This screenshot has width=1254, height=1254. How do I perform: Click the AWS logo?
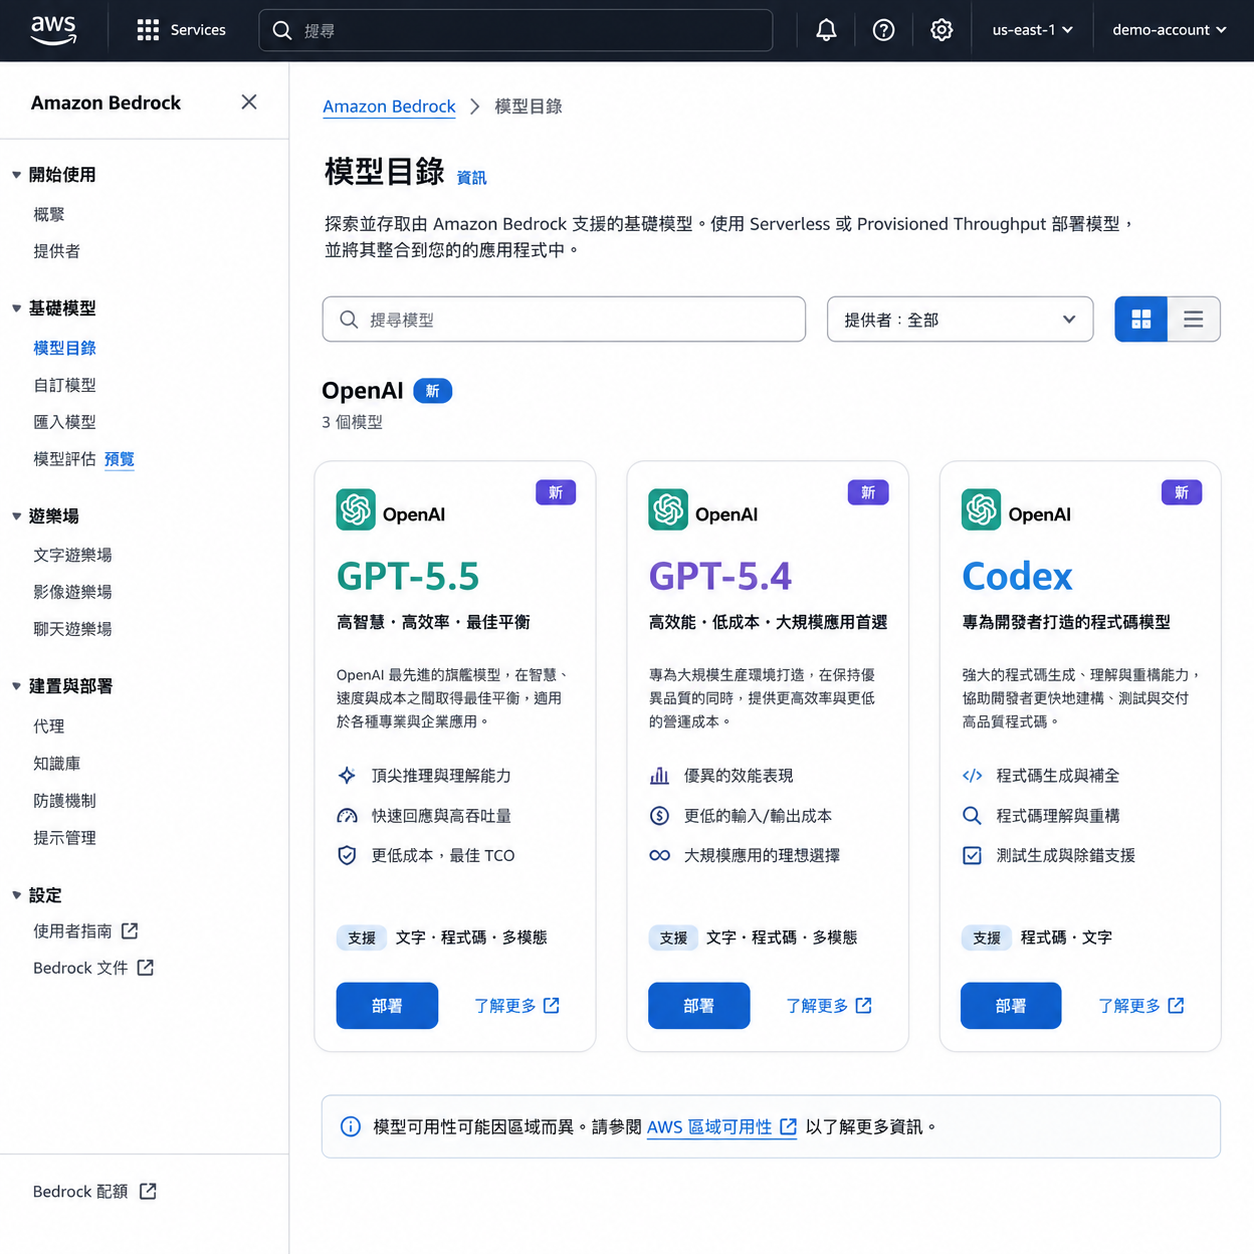(53, 30)
